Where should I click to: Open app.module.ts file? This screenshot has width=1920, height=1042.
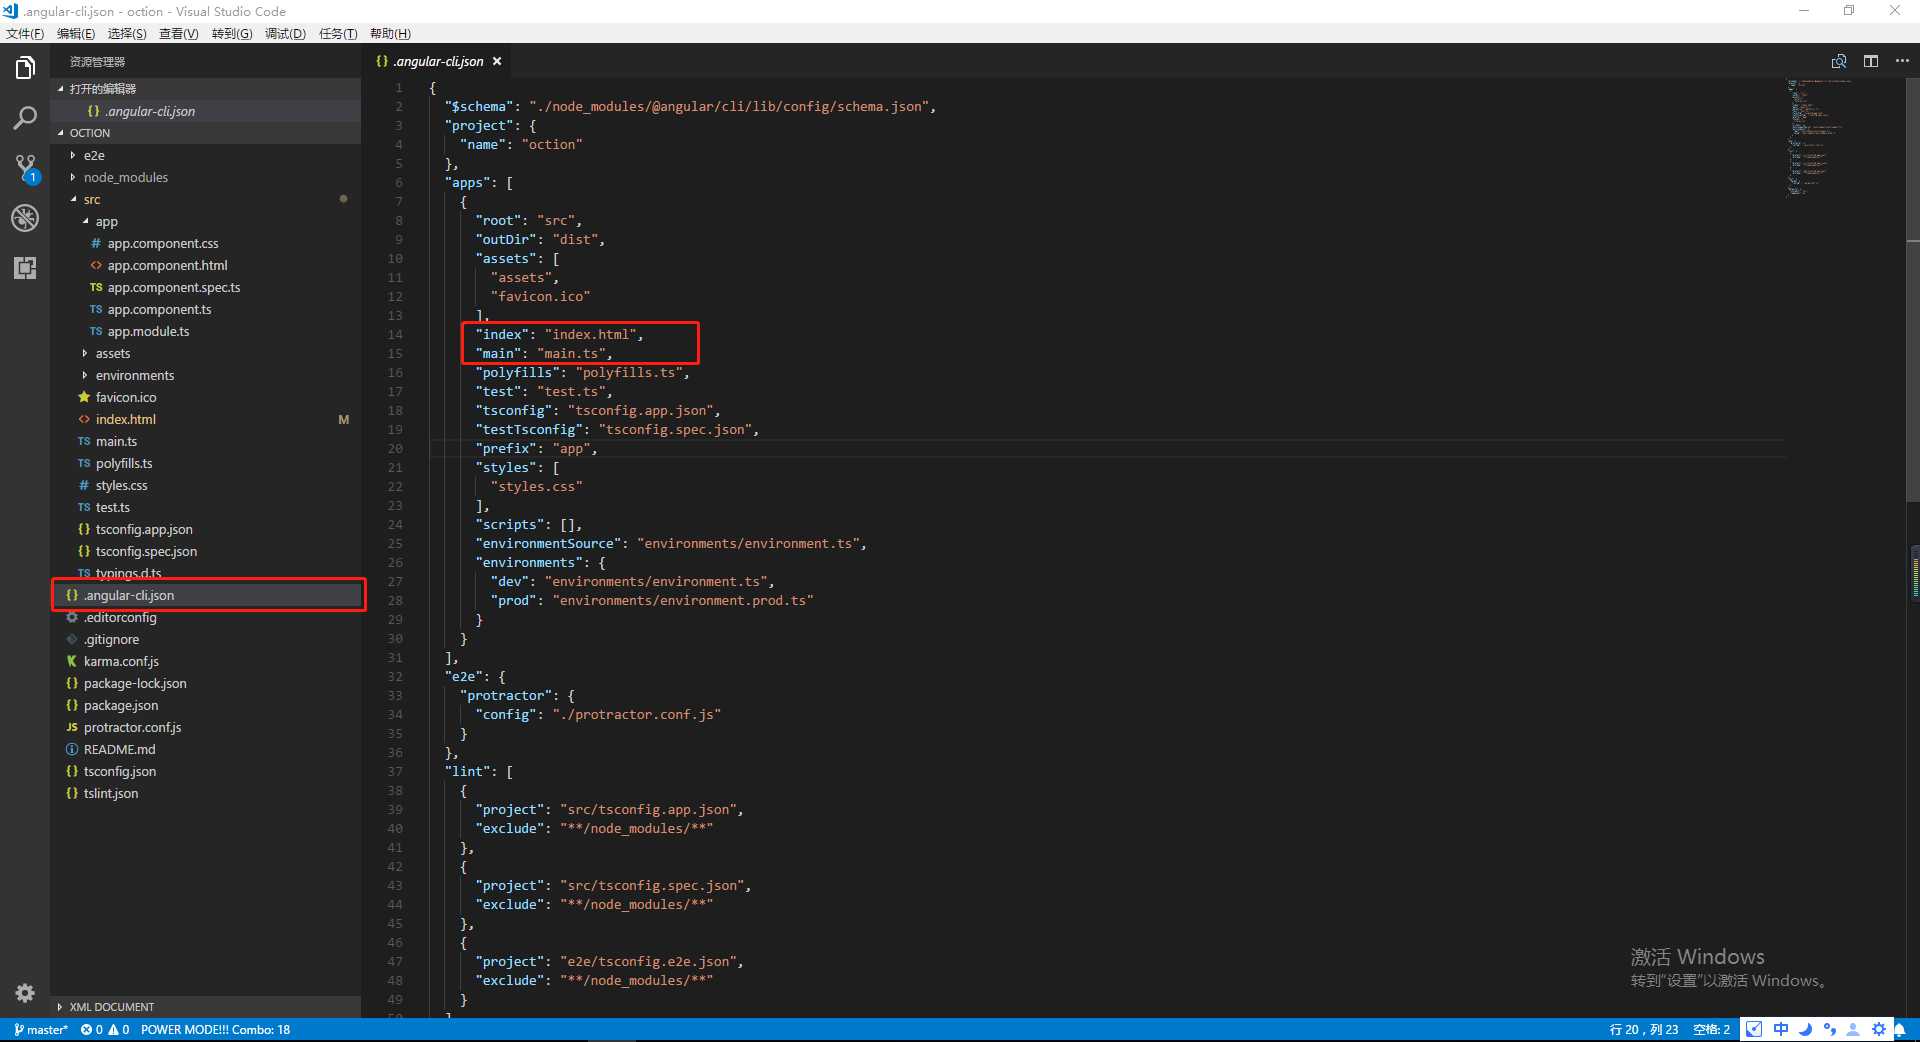click(x=206, y=331)
